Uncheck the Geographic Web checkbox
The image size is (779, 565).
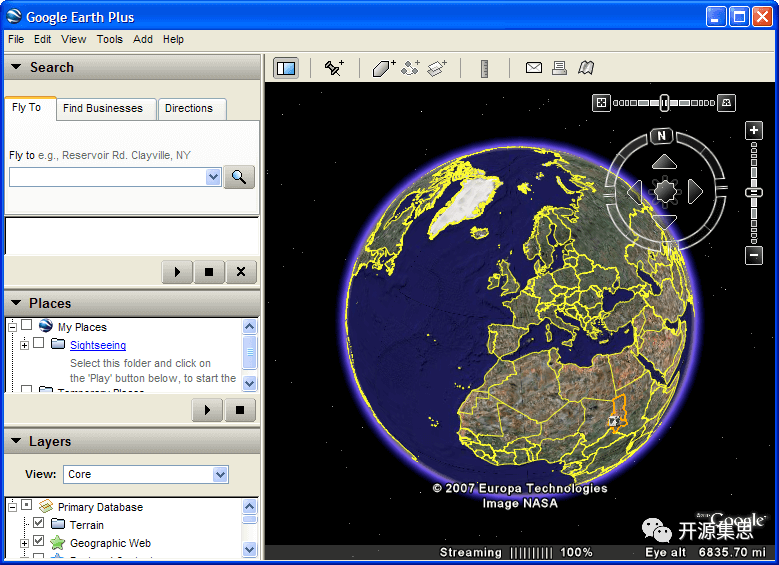pos(39,541)
